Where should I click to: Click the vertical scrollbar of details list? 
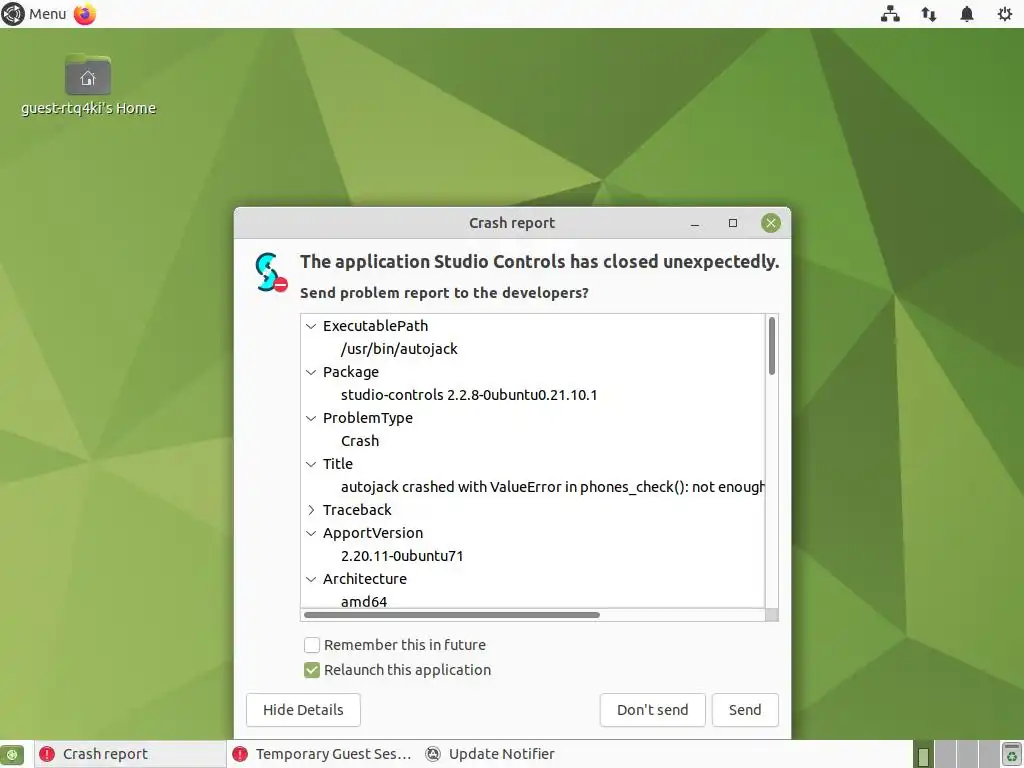pos(772,346)
